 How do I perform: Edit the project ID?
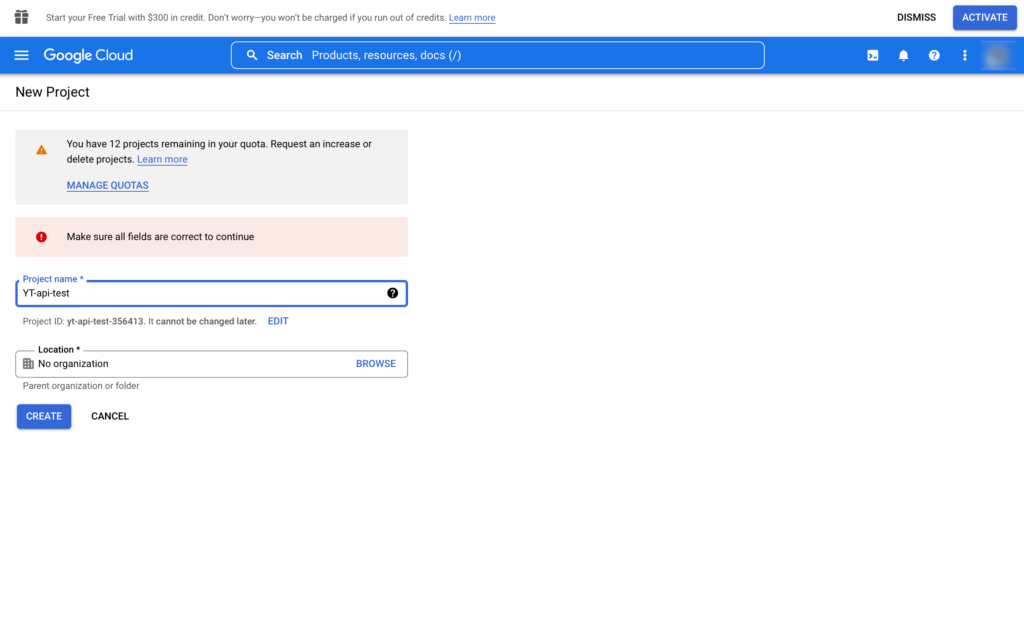tap(278, 321)
